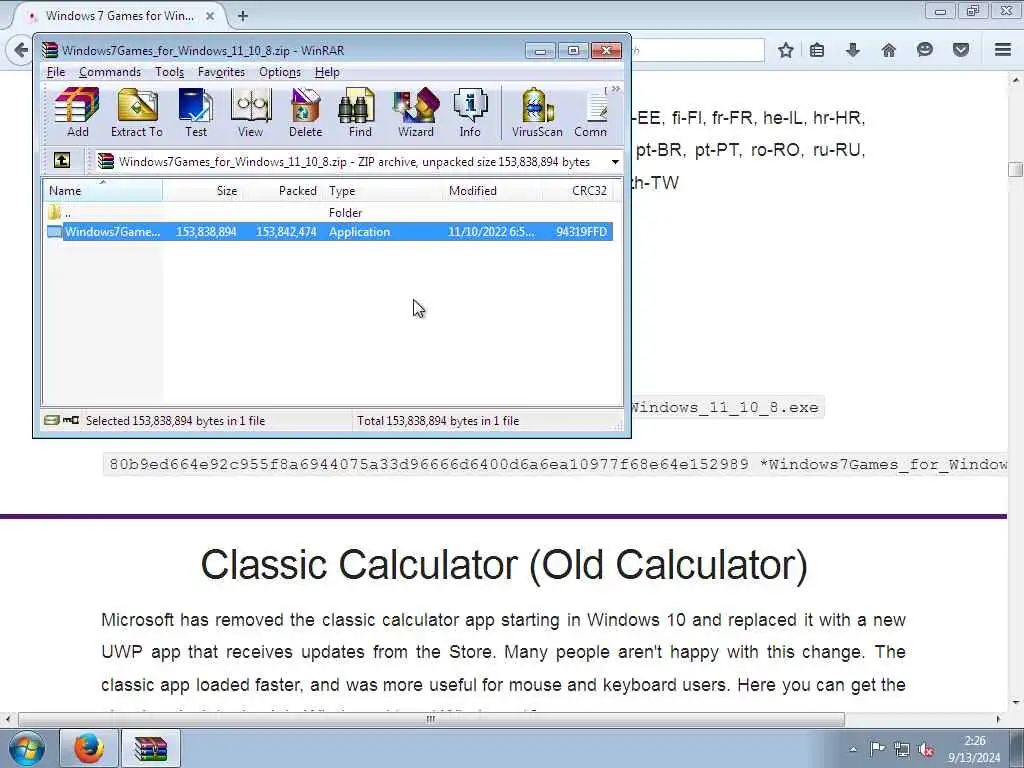This screenshot has width=1024, height=768.
Task: Open the Find binoculars tool
Action: (360, 112)
